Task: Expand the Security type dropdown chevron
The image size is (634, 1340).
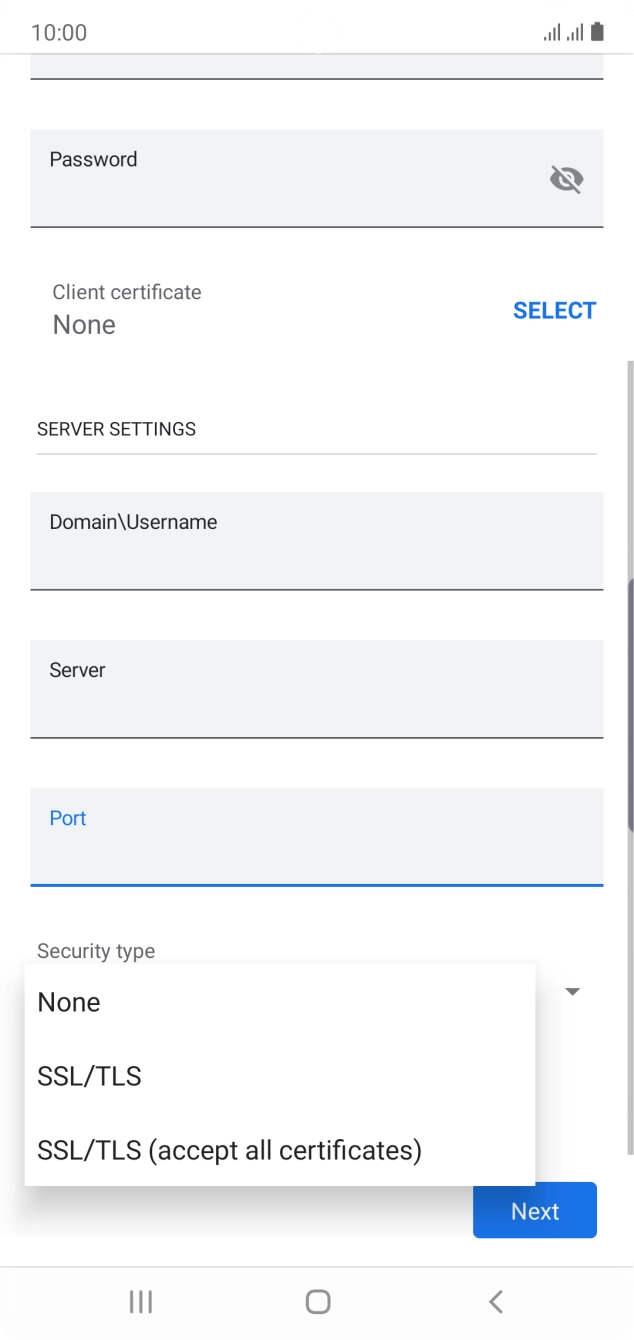Action: (x=571, y=991)
